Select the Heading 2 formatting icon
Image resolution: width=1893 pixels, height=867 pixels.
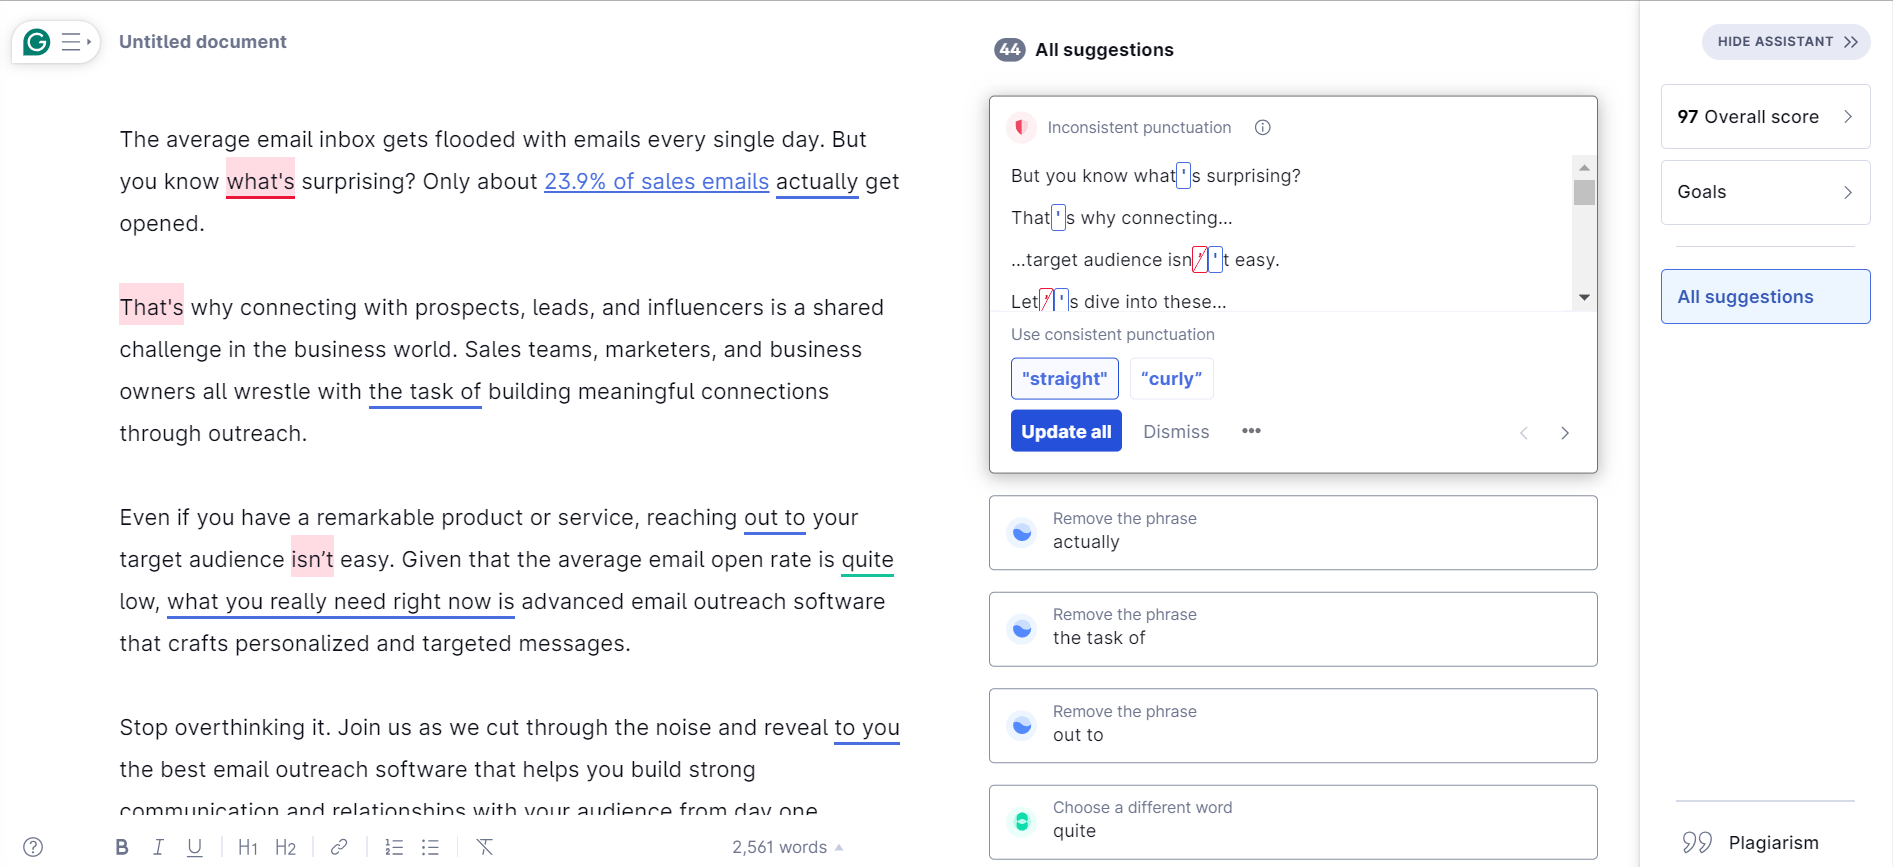[285, 847]
